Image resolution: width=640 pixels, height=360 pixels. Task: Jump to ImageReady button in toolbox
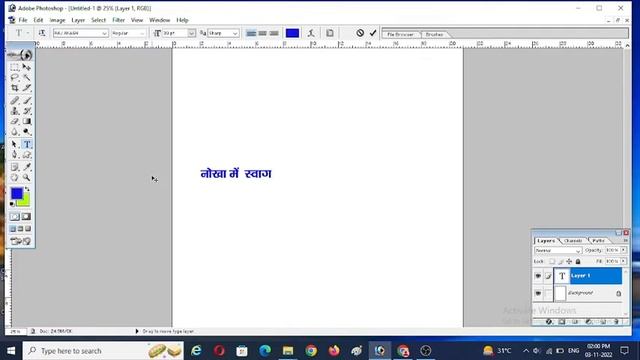point(21,241)
